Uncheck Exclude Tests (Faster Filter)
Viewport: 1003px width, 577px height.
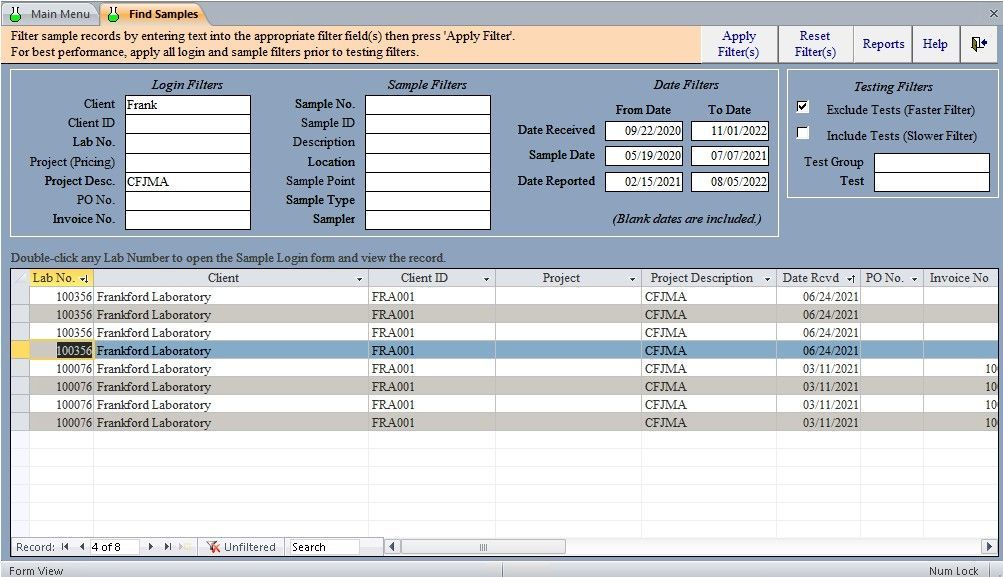click(803, 108)
